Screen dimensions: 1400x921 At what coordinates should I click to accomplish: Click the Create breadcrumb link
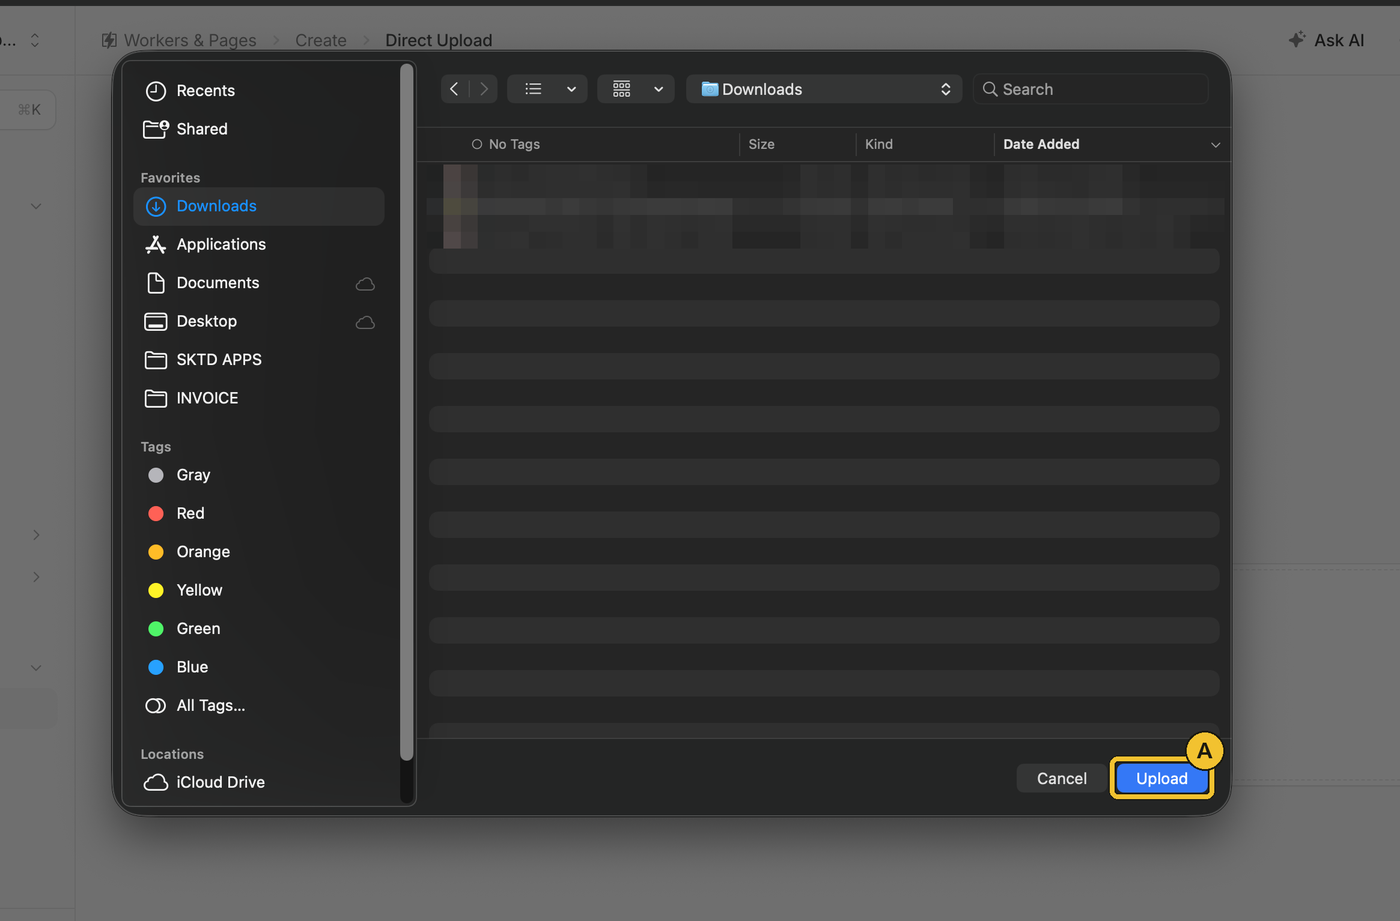pos(321,40)
